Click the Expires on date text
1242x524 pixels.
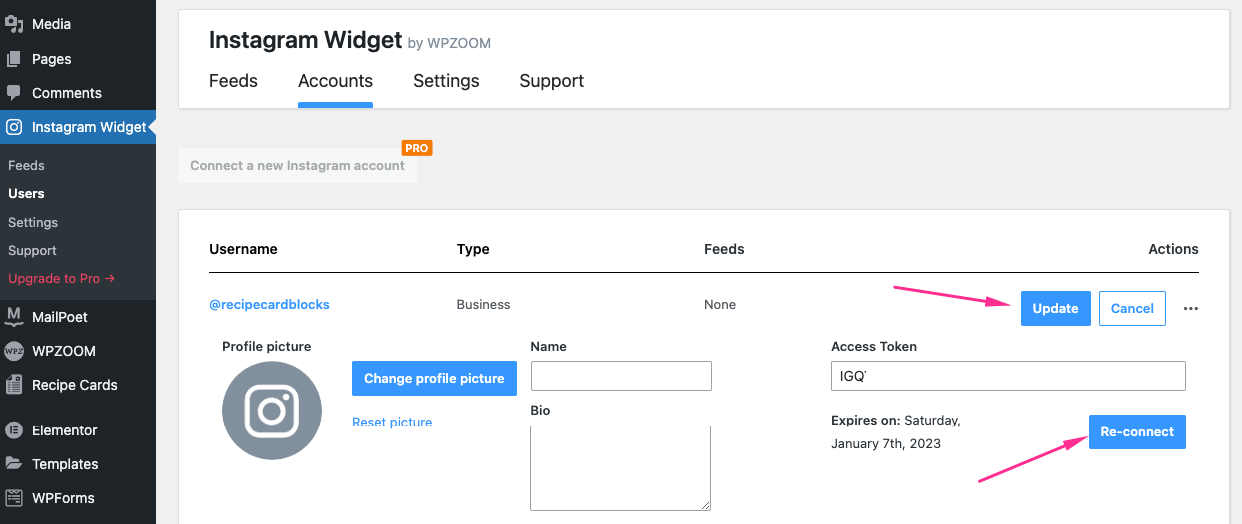pos(896,432)
